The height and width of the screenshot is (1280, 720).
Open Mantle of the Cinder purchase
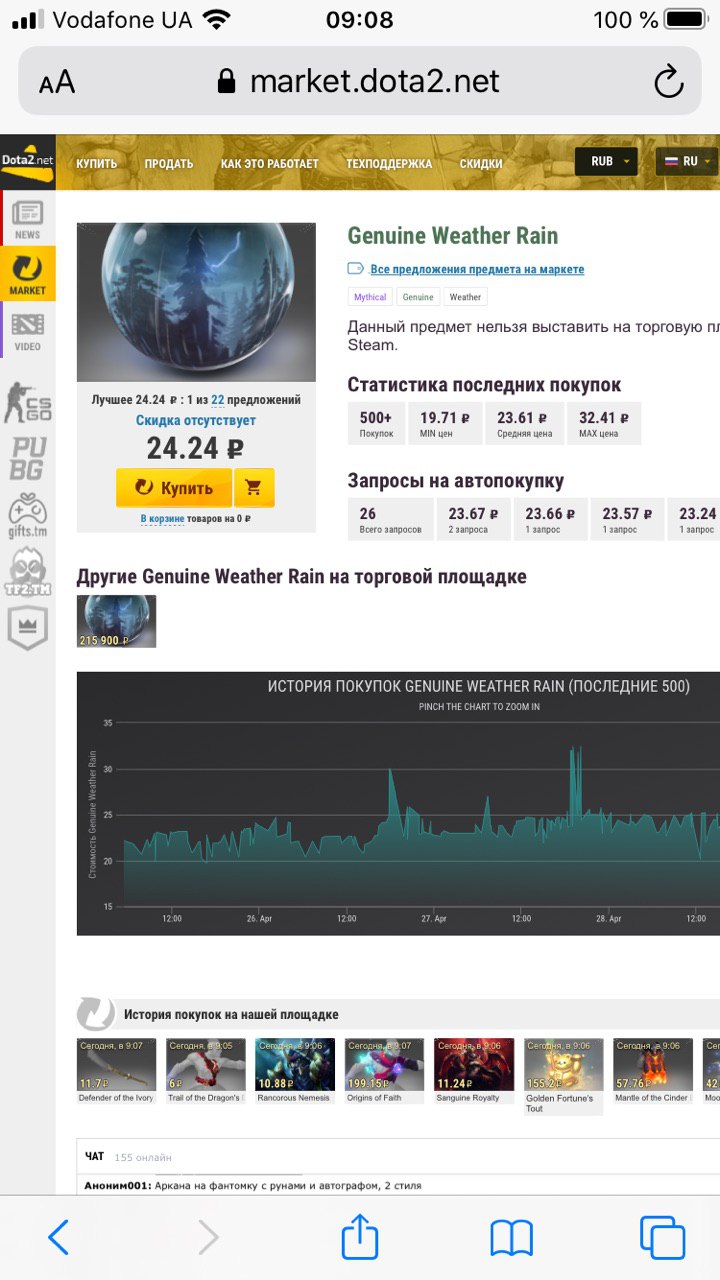653,1071
